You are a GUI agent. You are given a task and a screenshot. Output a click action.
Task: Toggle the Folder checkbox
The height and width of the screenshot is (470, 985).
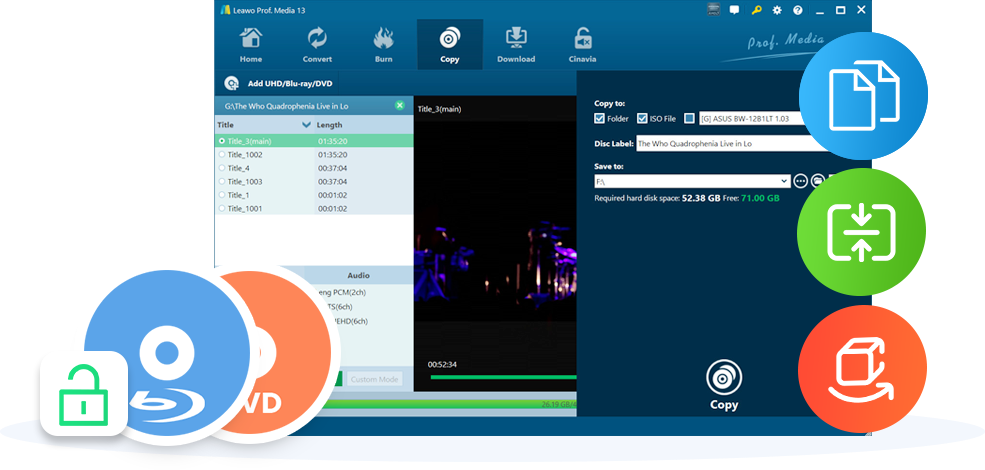coord(599,118)
